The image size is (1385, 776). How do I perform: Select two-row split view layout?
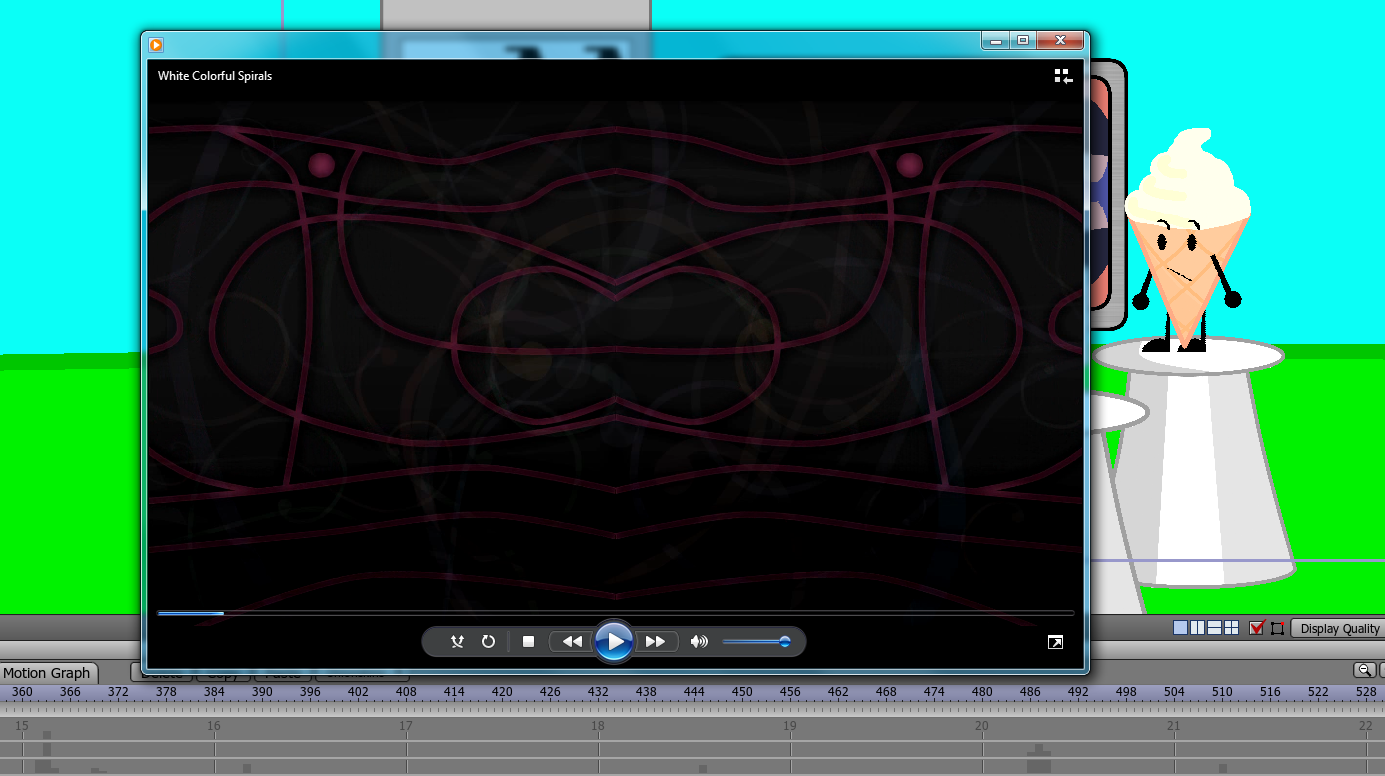(1214, 628)
